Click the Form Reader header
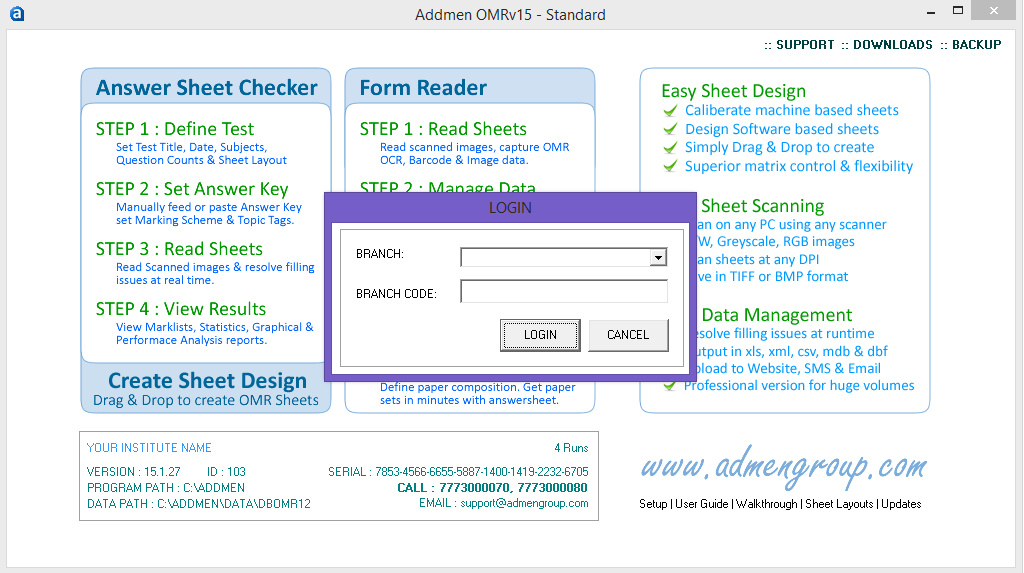1024x573 pixels. 423,88
